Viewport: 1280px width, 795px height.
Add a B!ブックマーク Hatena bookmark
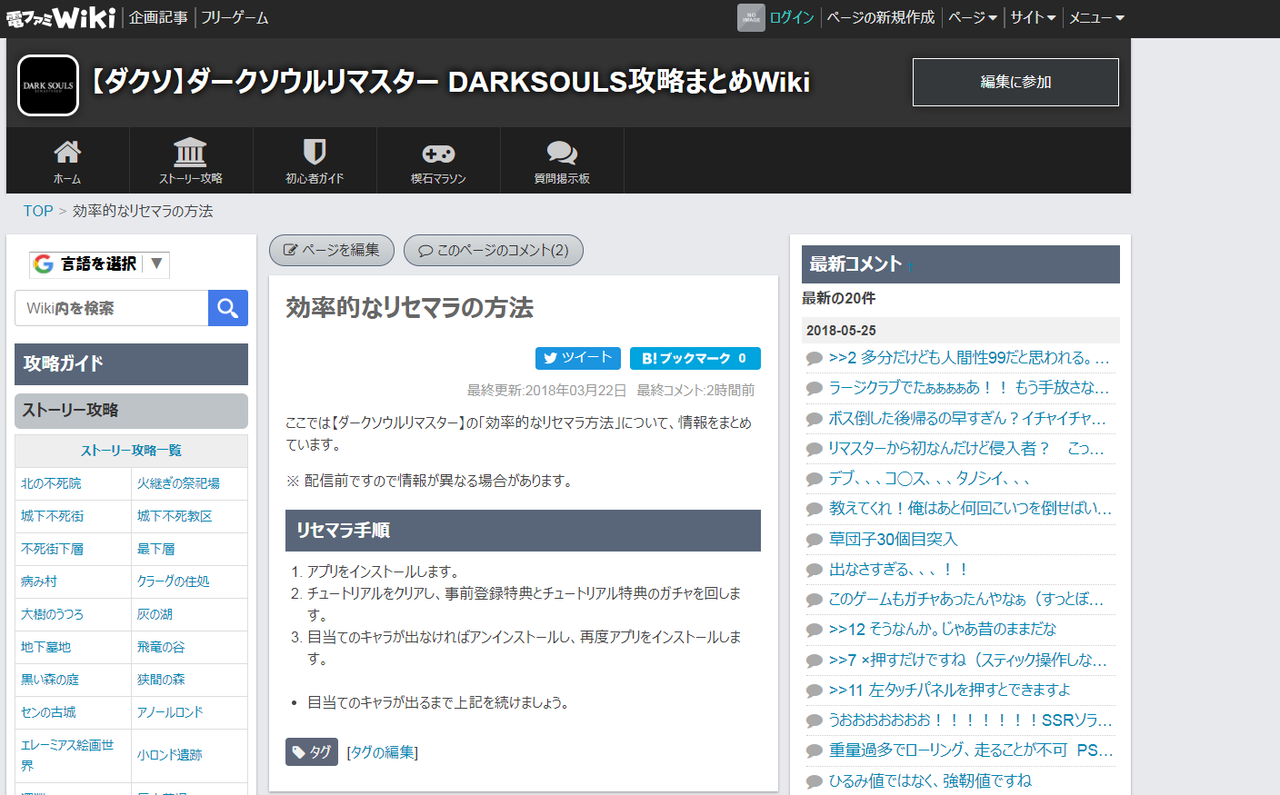[695, 358]
